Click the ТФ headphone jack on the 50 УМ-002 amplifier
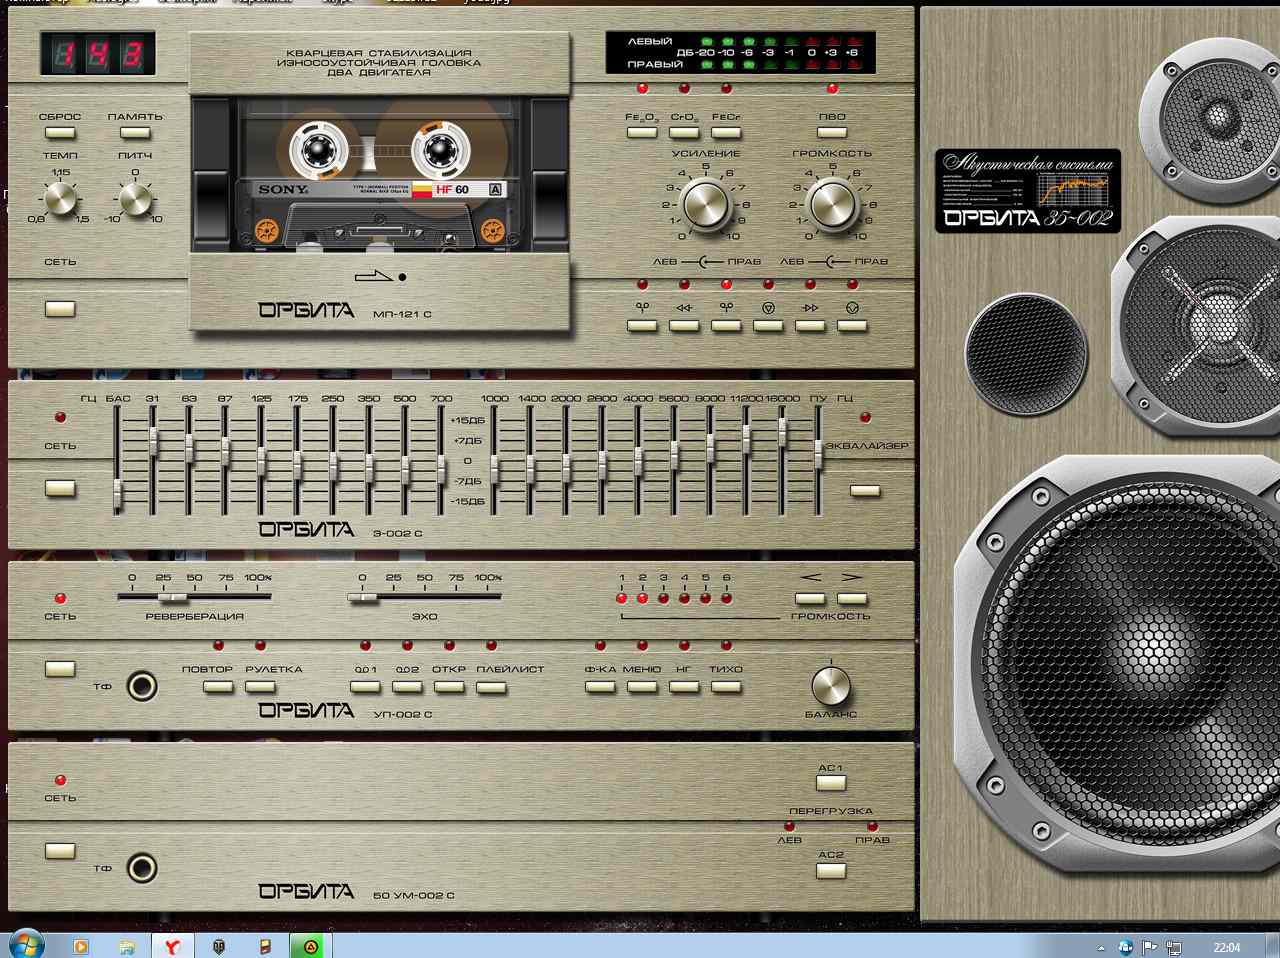 coord(142,868)
